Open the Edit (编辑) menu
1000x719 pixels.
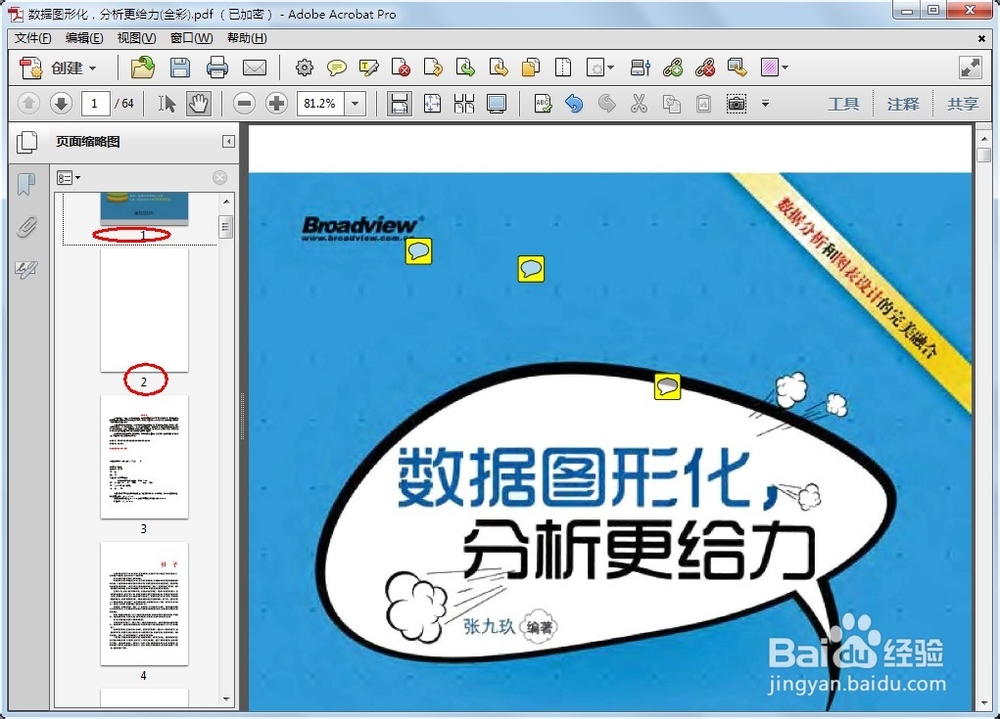[84, 38]
